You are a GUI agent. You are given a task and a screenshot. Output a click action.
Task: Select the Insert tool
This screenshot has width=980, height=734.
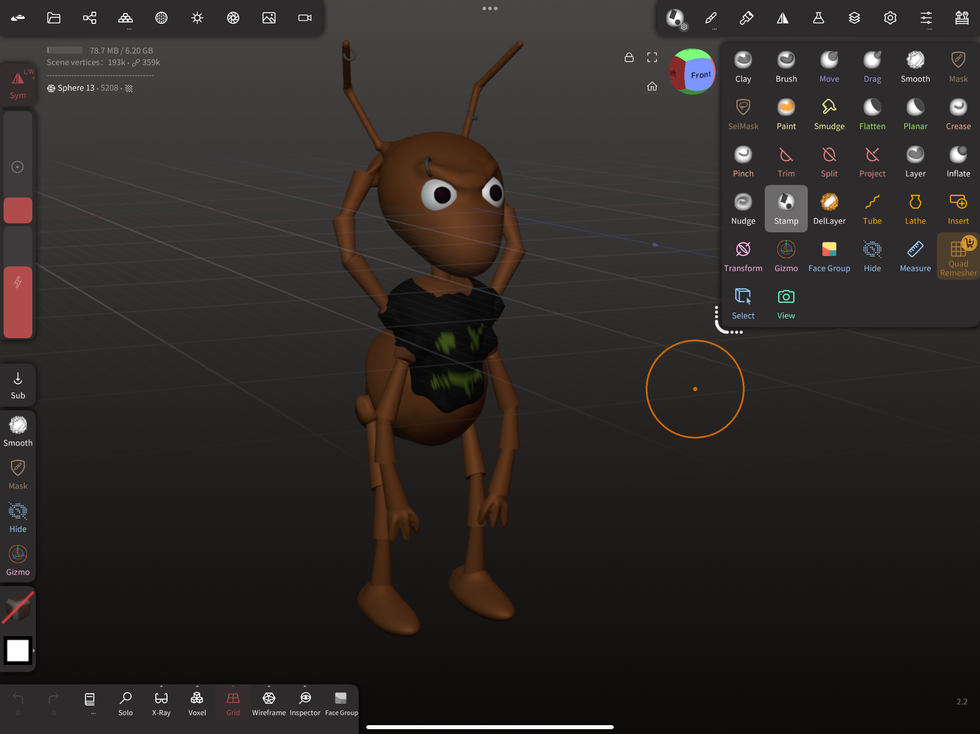pyautogui.click(x=958, y=209)
